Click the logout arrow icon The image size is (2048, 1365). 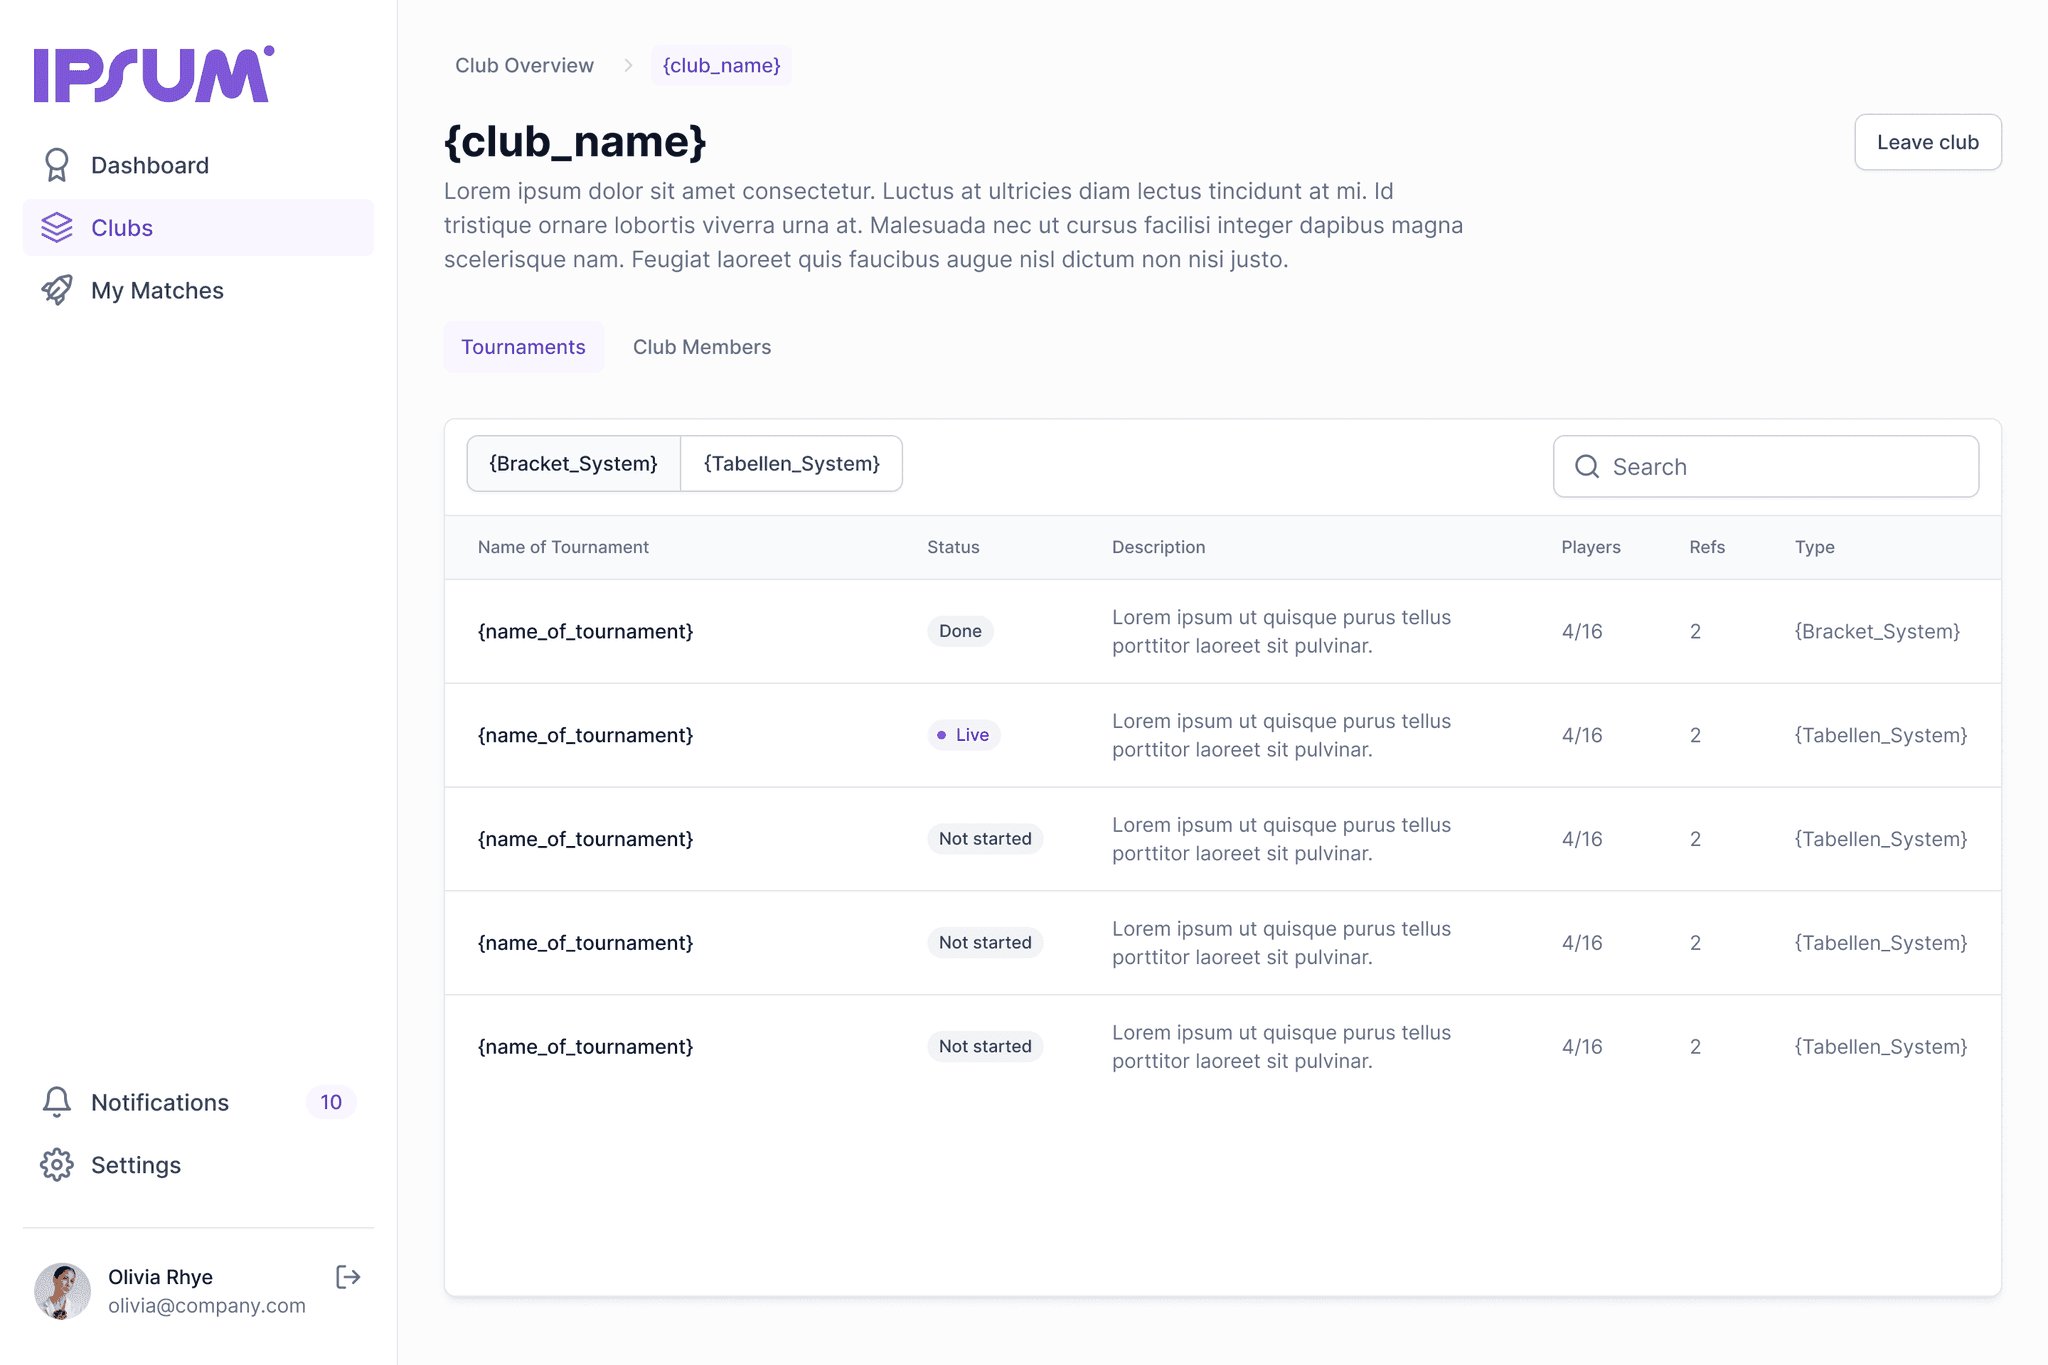tap(348, 1277)
